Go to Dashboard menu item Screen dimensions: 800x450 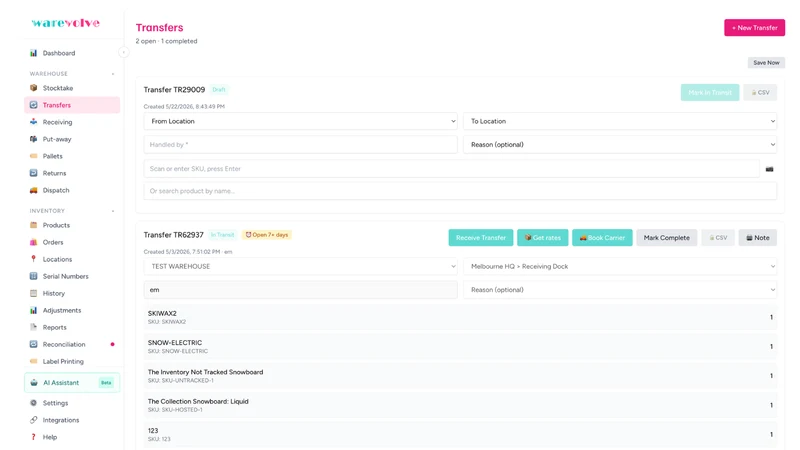coord(72,53)
